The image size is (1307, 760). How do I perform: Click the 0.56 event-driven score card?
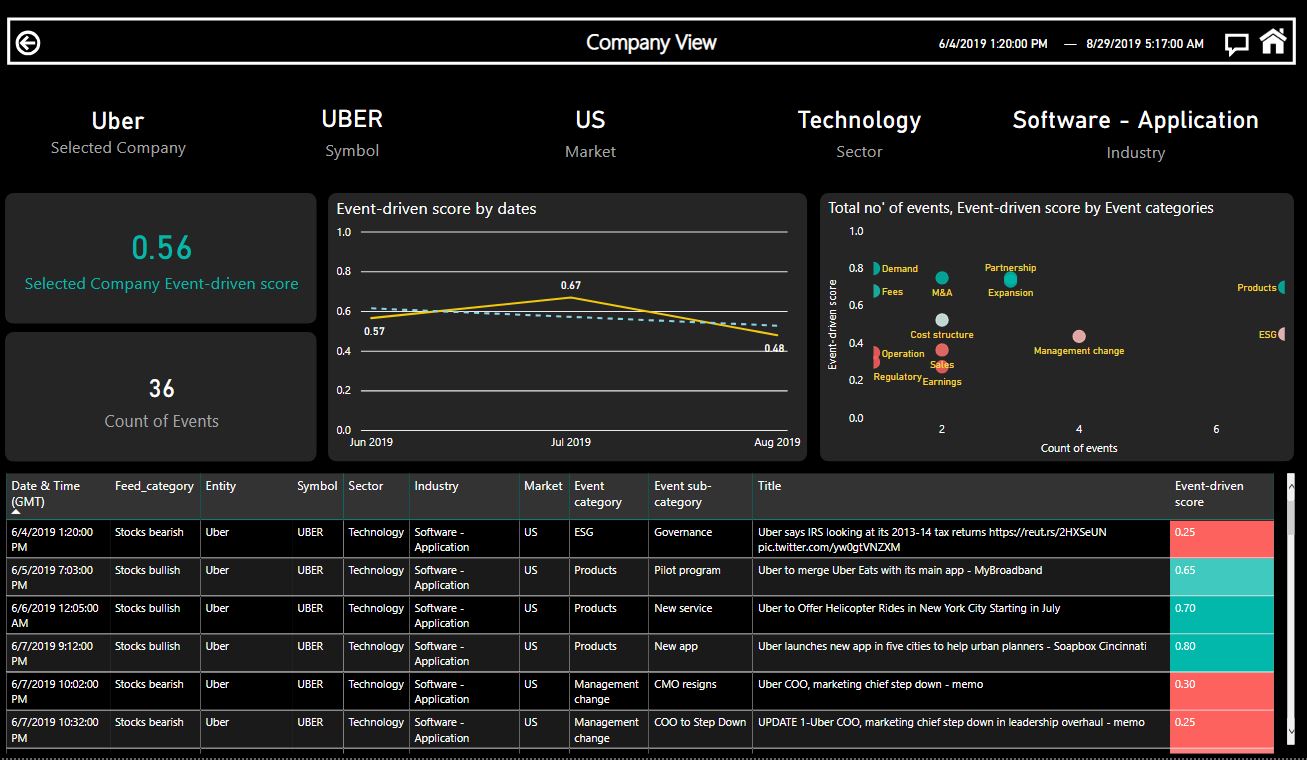point(162,259)
